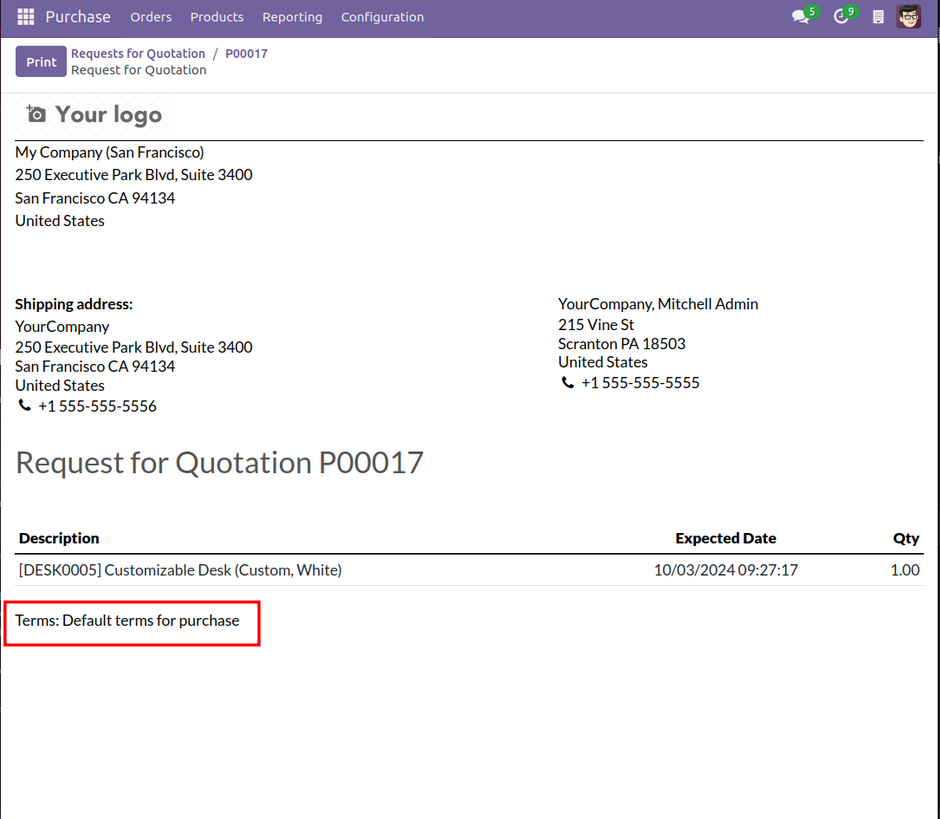This screenshot has height=819, width=940.
Task: Click the Terms: Default terms for purchase text
Action: 127,621
